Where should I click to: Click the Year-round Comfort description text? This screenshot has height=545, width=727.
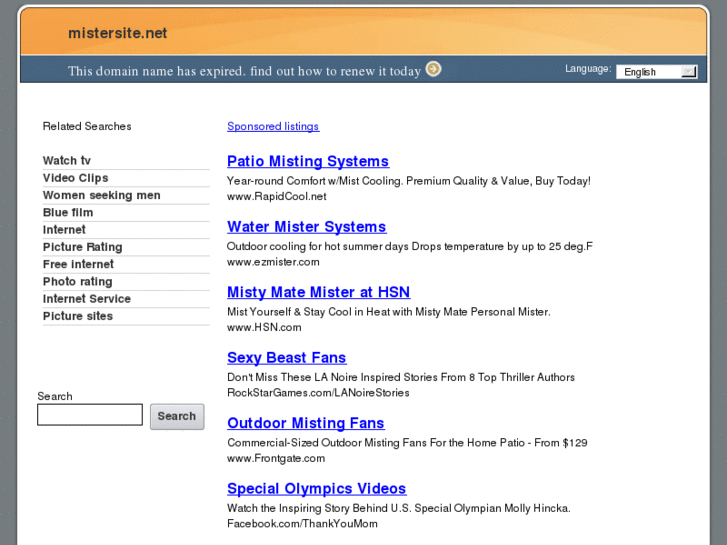pyautogui.click(x=408, y=181)
